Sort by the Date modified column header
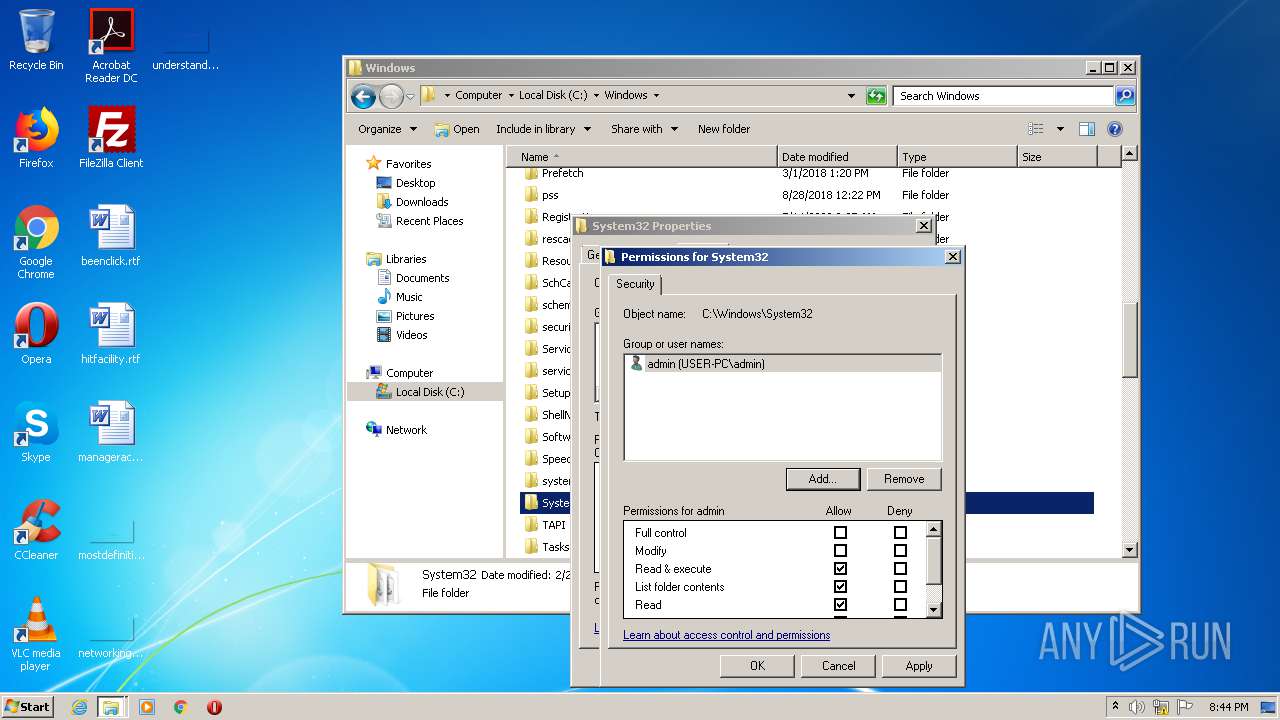The height and width of the screenshot is (720, 1280). click(x=837, y=157)
